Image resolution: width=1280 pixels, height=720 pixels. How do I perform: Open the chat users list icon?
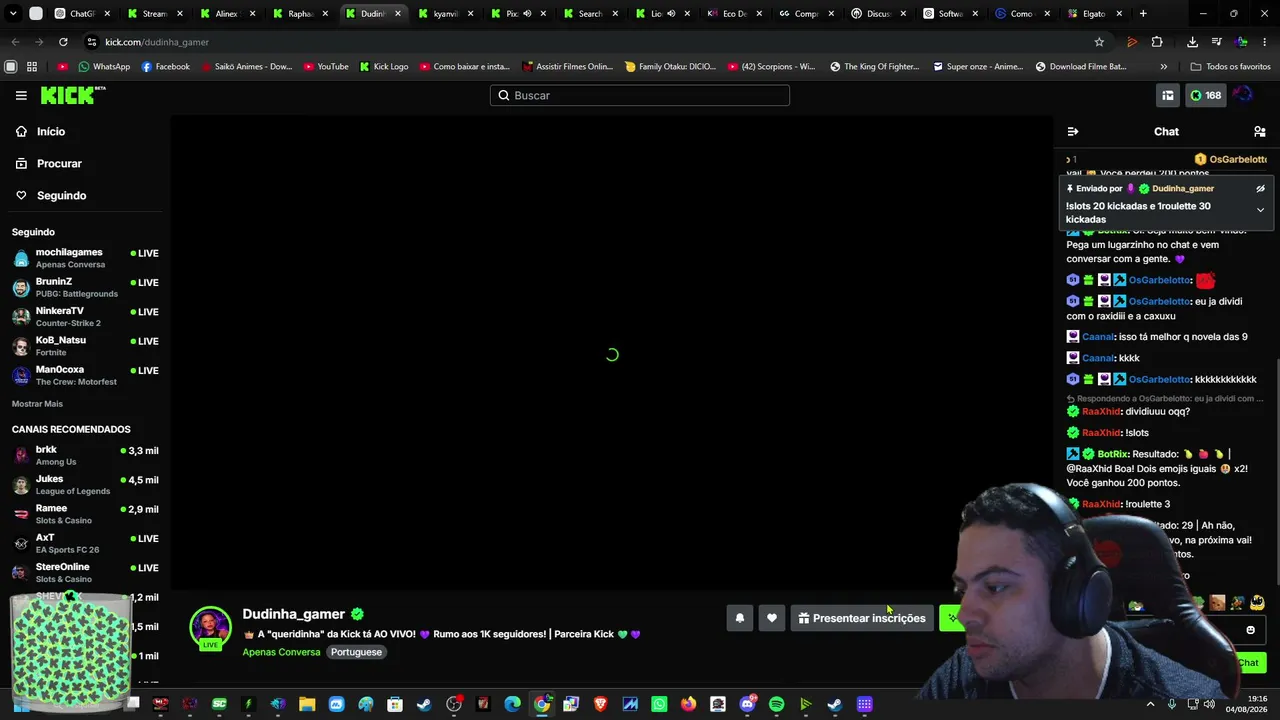(x=1259, y=131)
